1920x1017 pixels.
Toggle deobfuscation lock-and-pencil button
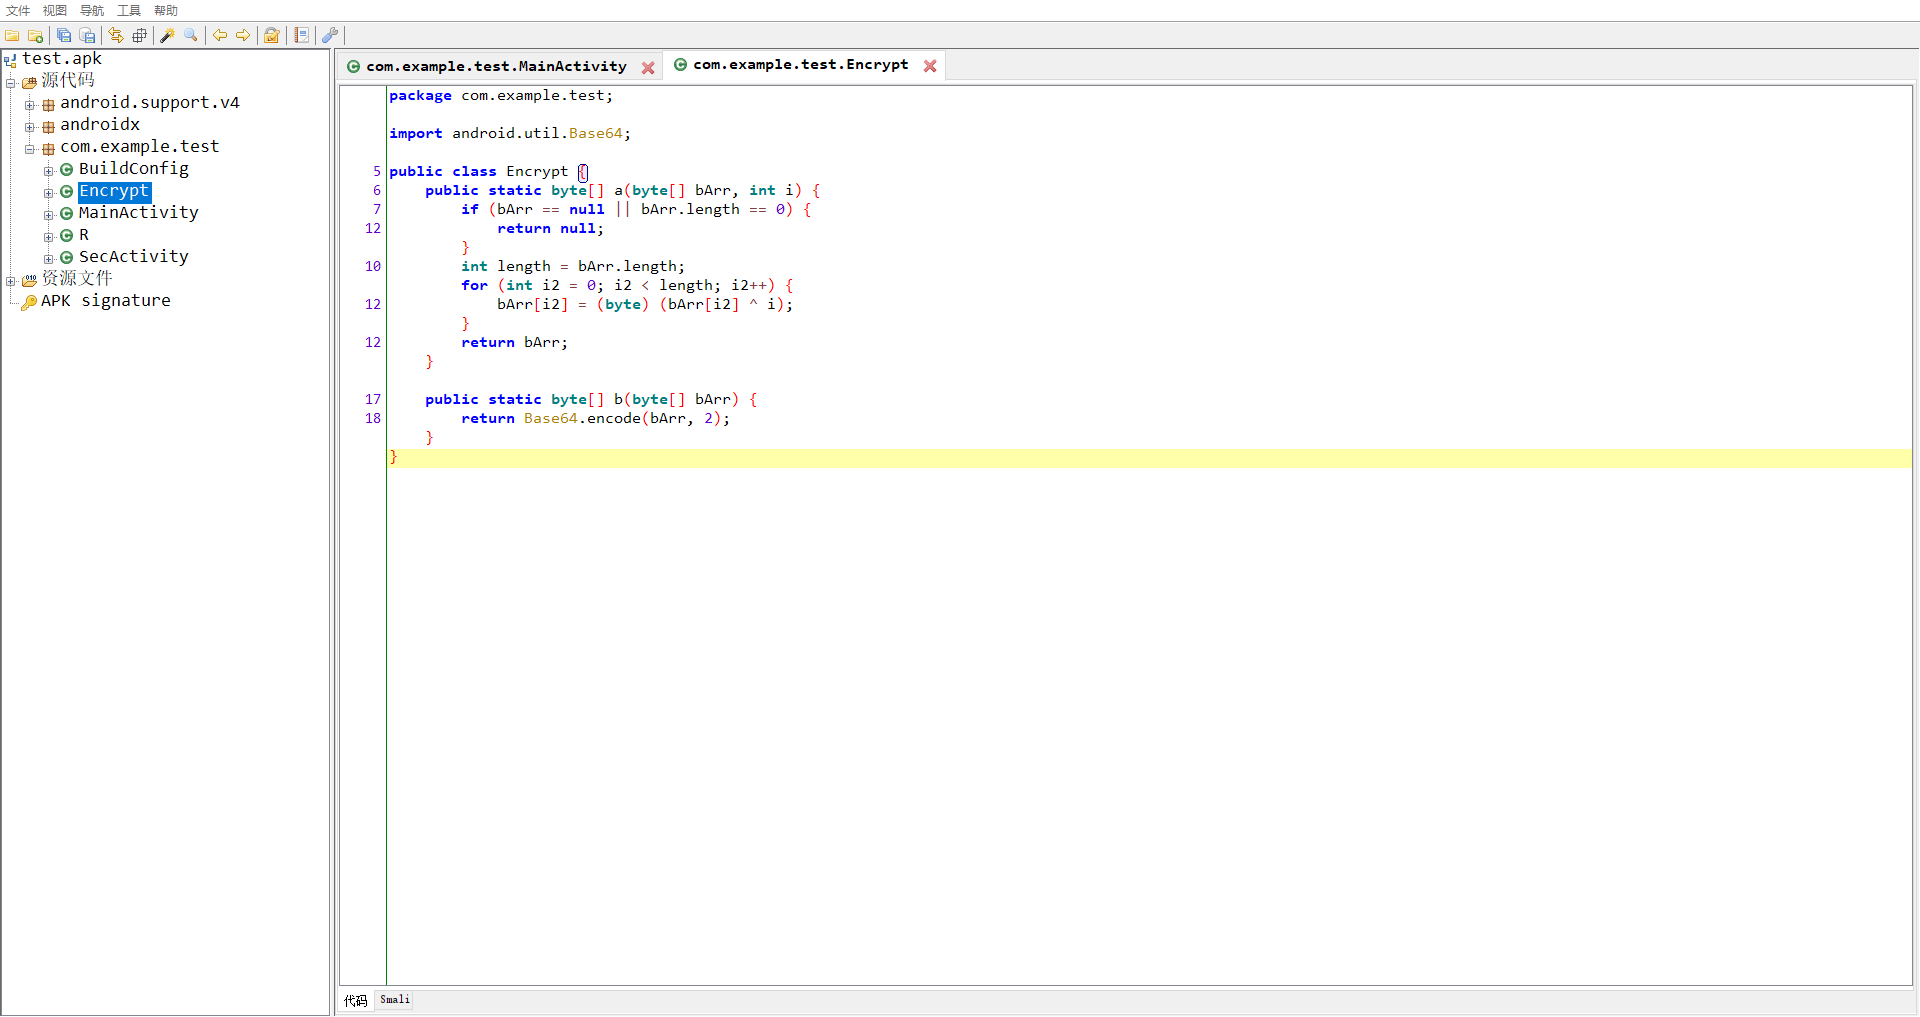pos(271,36)
